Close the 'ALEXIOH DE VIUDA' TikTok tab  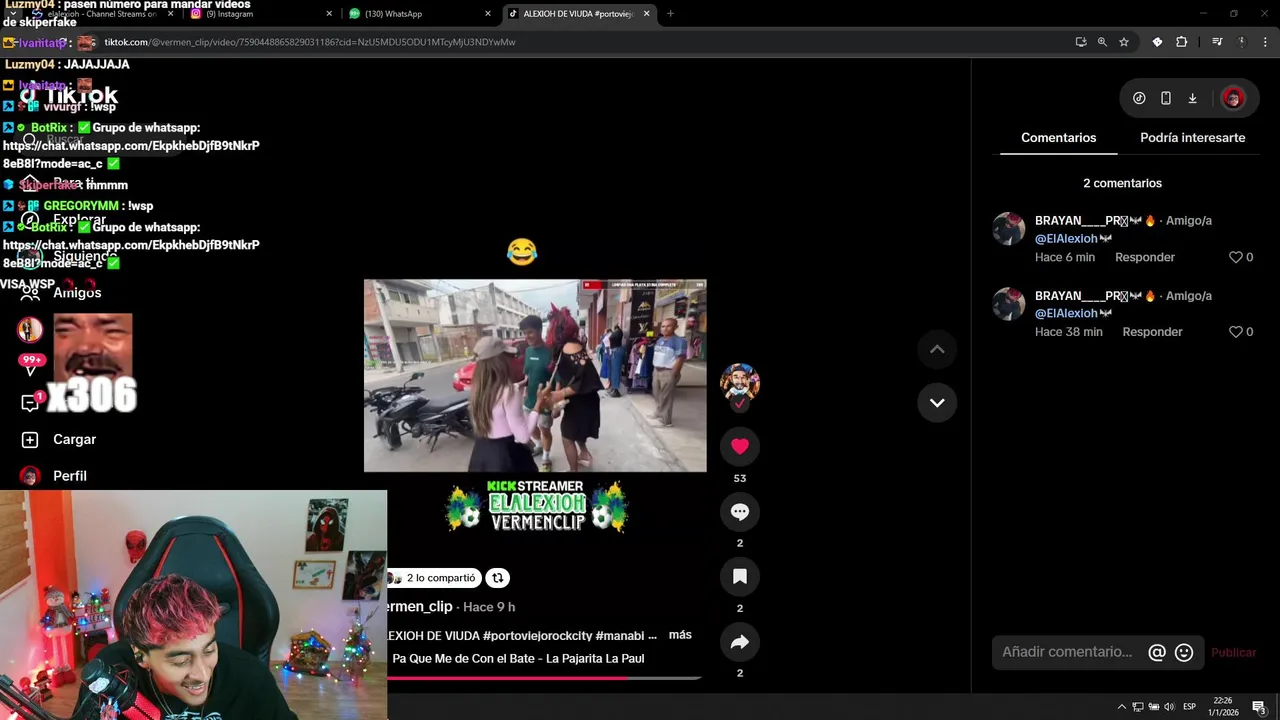click(x=646, y=14)
